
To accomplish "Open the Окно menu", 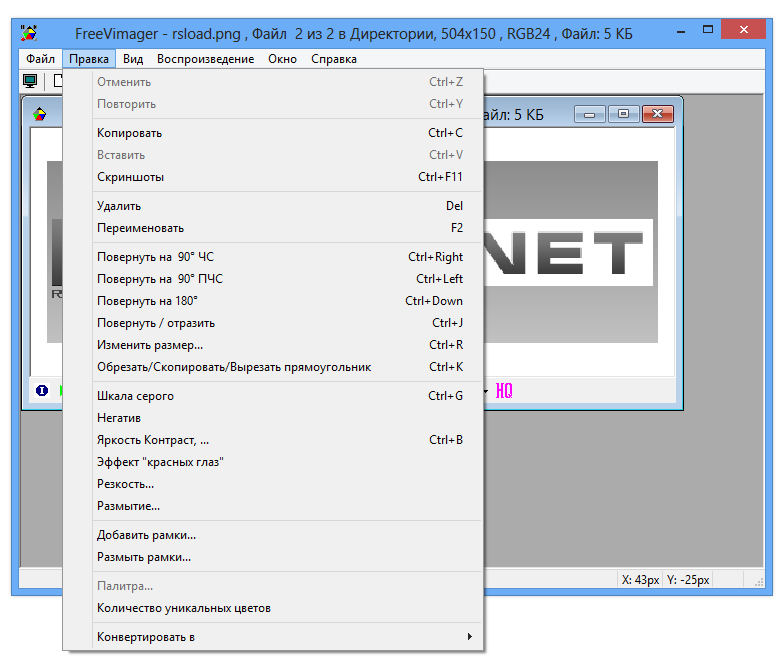I will (283, 59).
